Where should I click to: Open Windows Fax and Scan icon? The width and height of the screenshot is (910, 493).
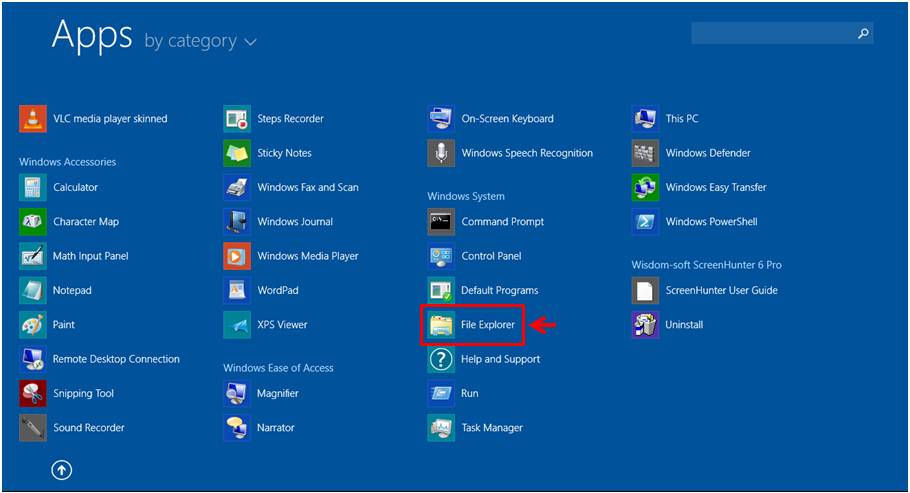(x=237, y=188)
